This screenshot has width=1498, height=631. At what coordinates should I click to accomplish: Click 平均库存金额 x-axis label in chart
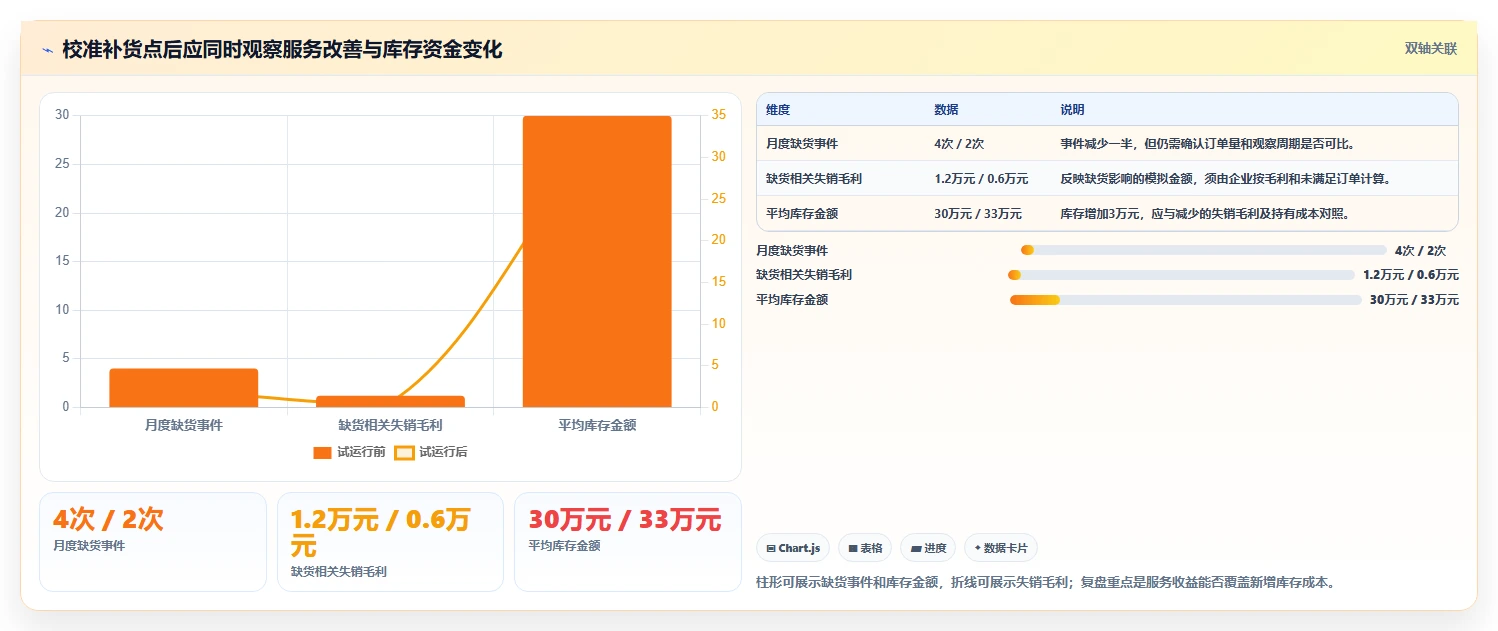click(x=597, y=425)
